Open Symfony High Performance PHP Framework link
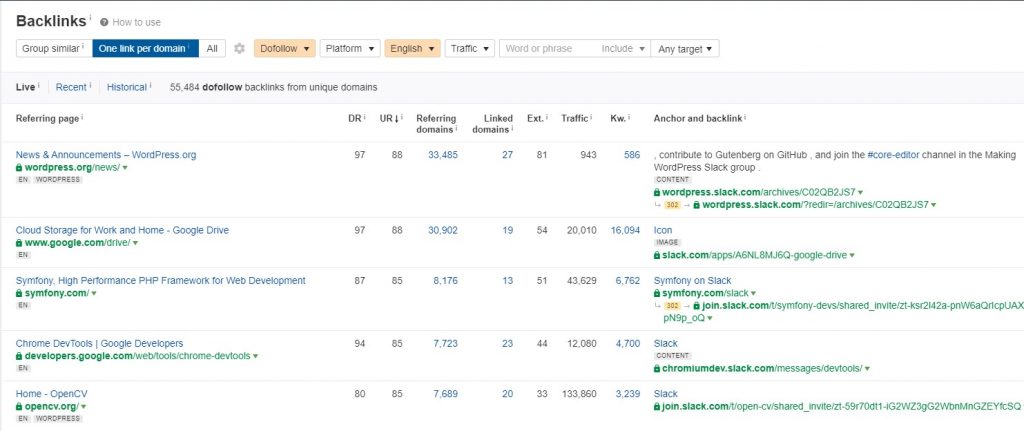 pyautogui.click(x=161, y=280)
